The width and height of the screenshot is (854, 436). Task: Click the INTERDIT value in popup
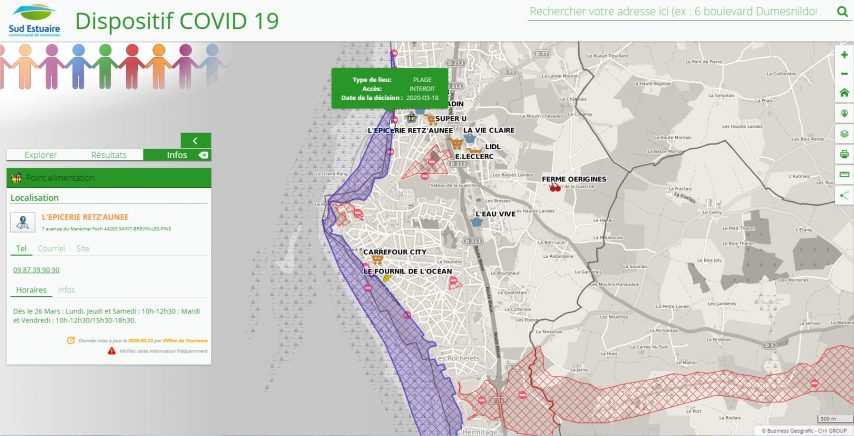pos(422,89)
